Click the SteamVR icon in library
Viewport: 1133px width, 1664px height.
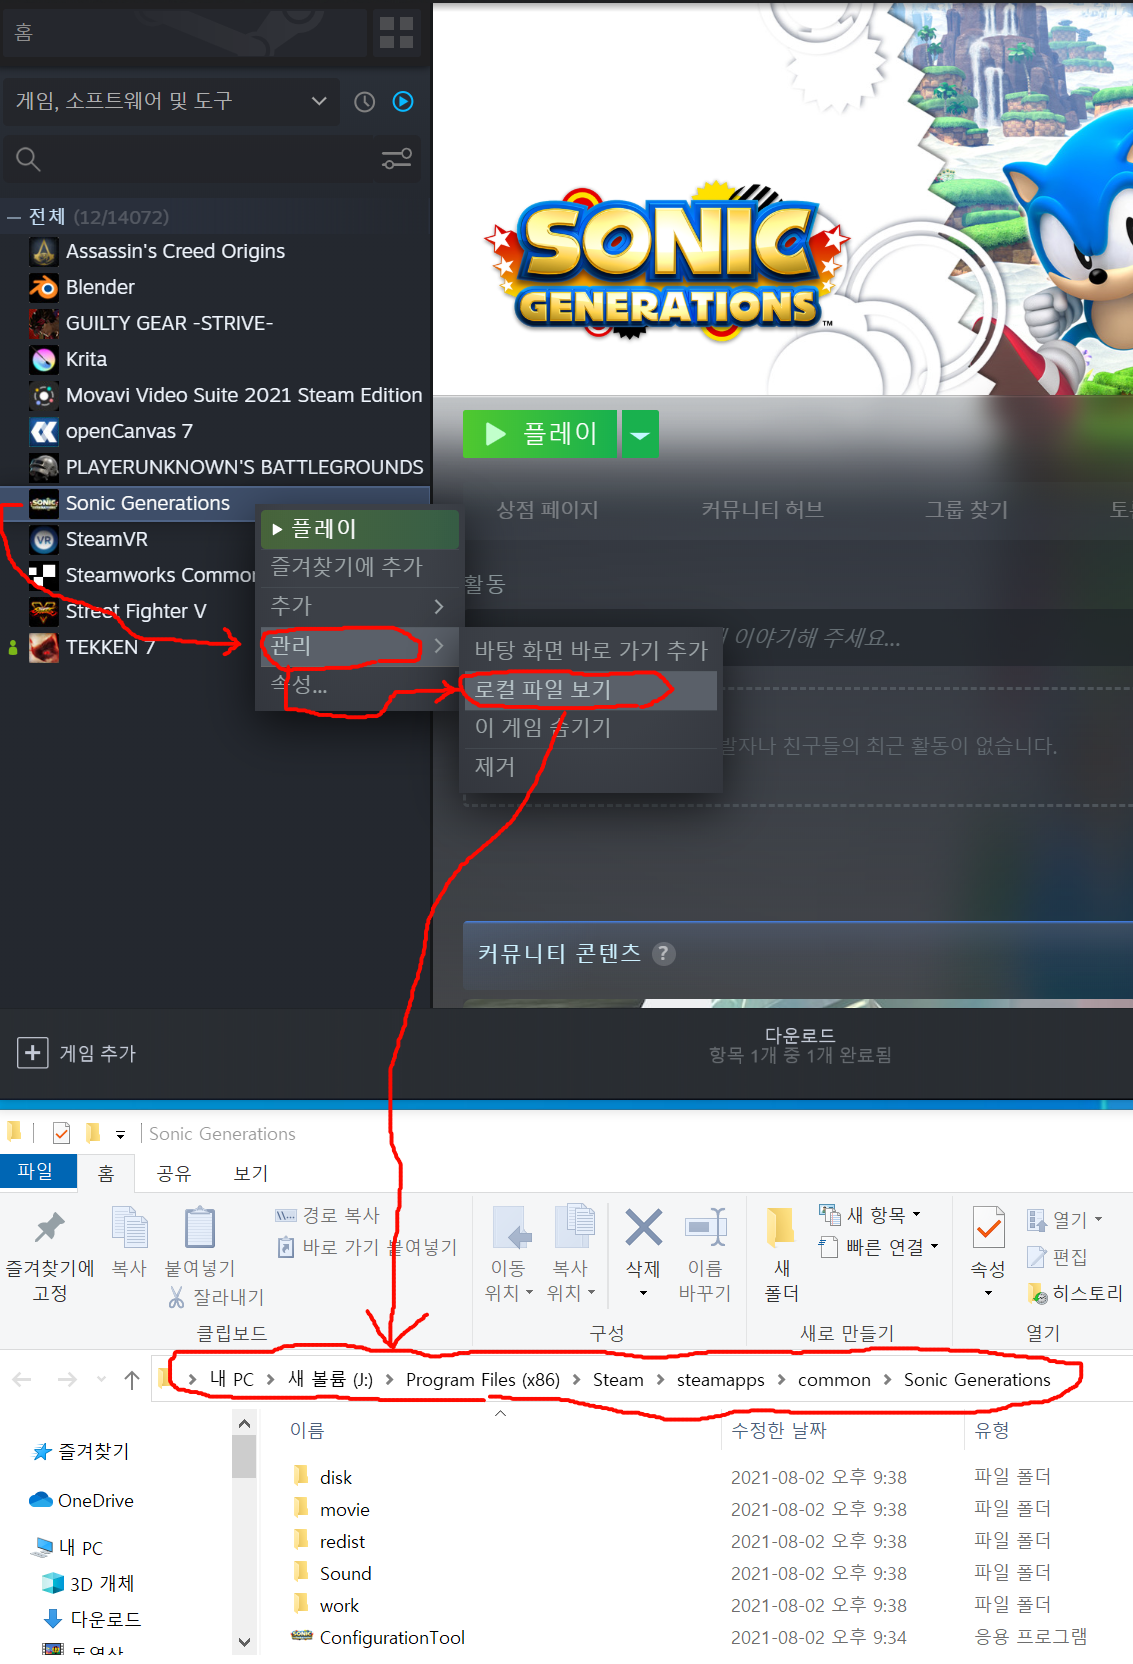pyautogui.click(x=43, y=539)
